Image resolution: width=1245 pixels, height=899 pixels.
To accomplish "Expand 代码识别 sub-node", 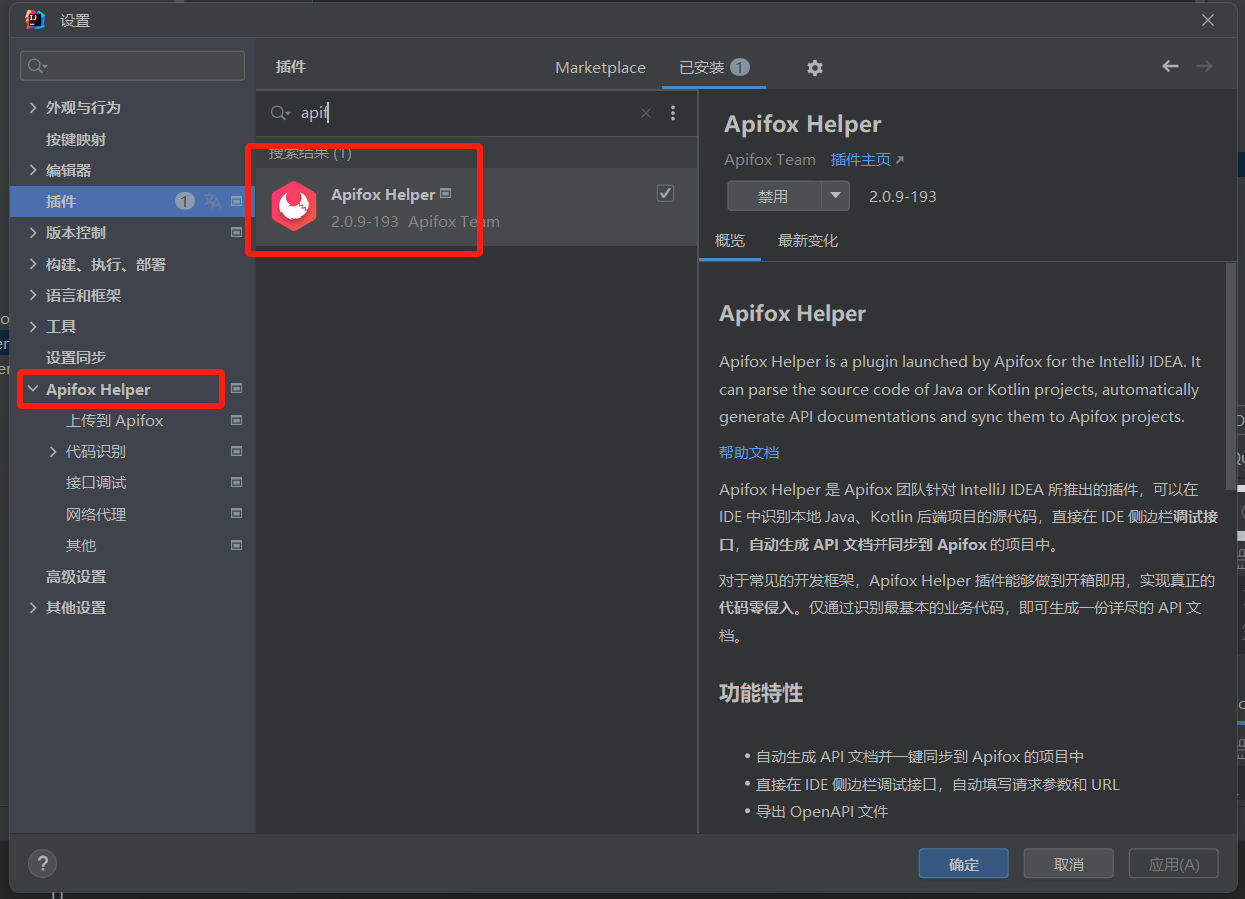I will [53, 451].
